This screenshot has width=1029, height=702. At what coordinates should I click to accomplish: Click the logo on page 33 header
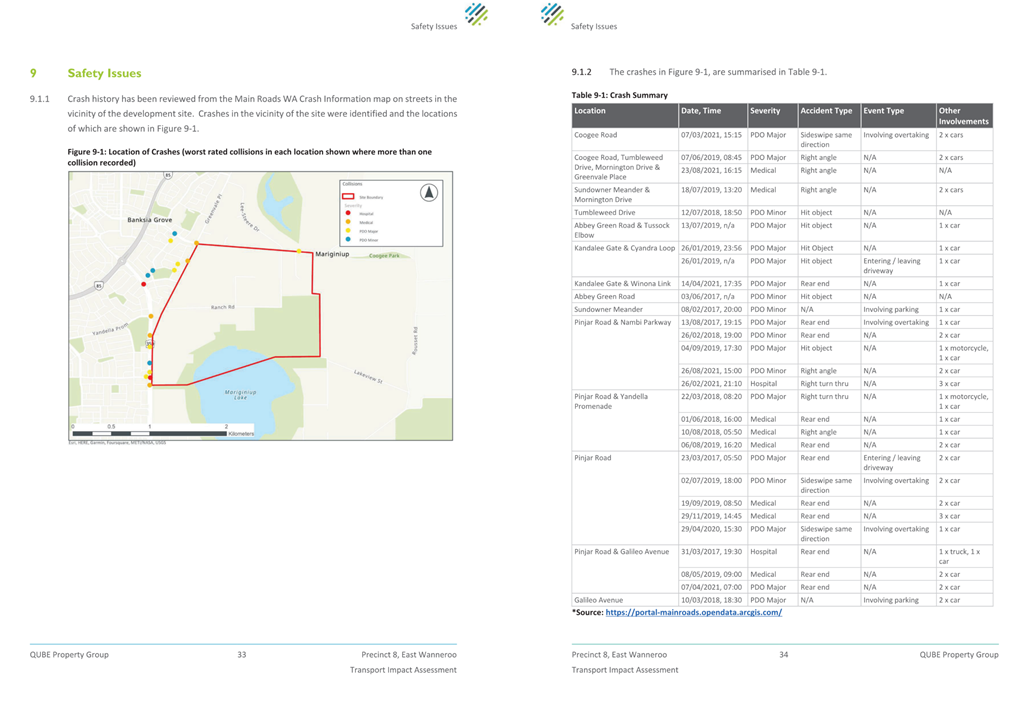pyautogui.click(x=476, y=14)
